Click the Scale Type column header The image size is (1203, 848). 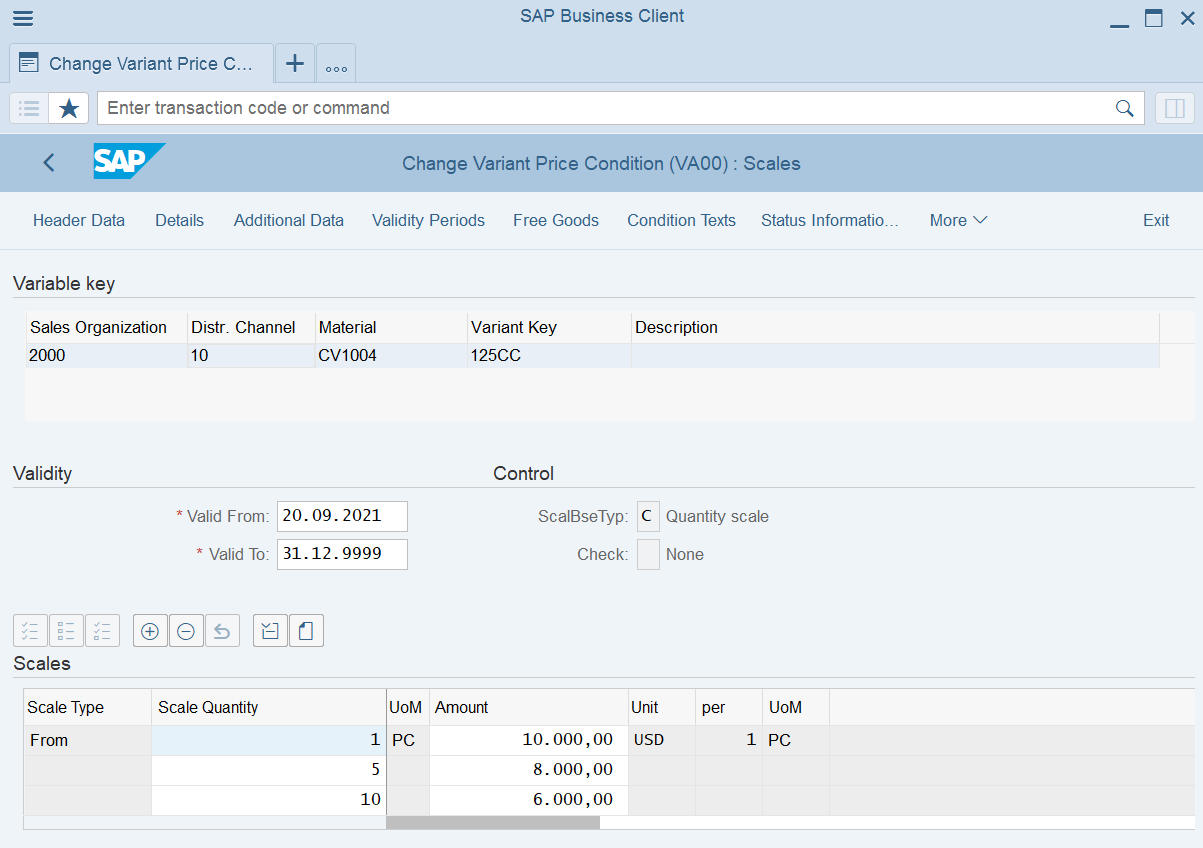click(x=88, y=707)
